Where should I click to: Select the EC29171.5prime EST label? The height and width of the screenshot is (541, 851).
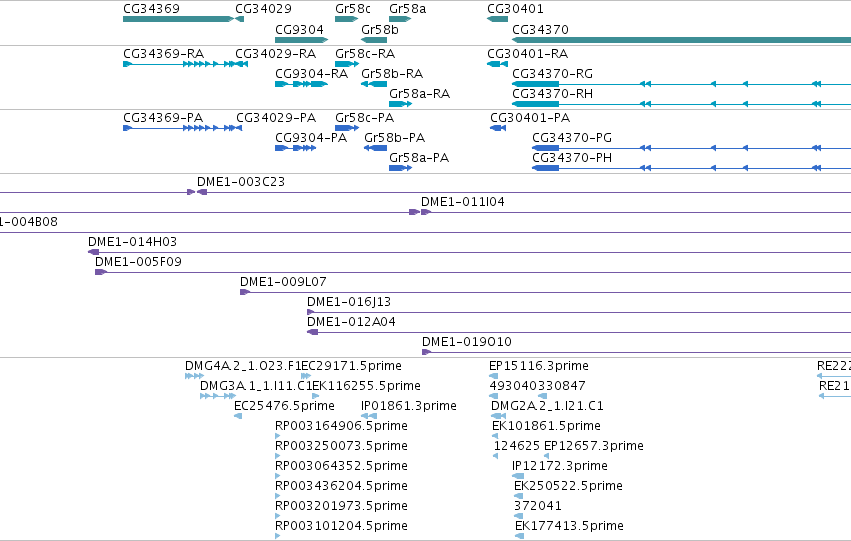tap(351, 366)
